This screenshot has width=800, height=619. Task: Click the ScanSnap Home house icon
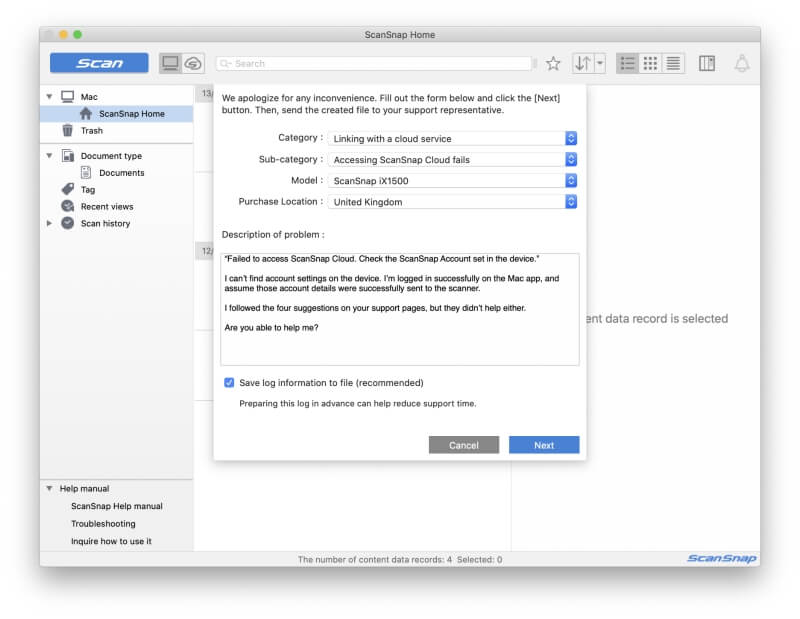click(86, 113)
